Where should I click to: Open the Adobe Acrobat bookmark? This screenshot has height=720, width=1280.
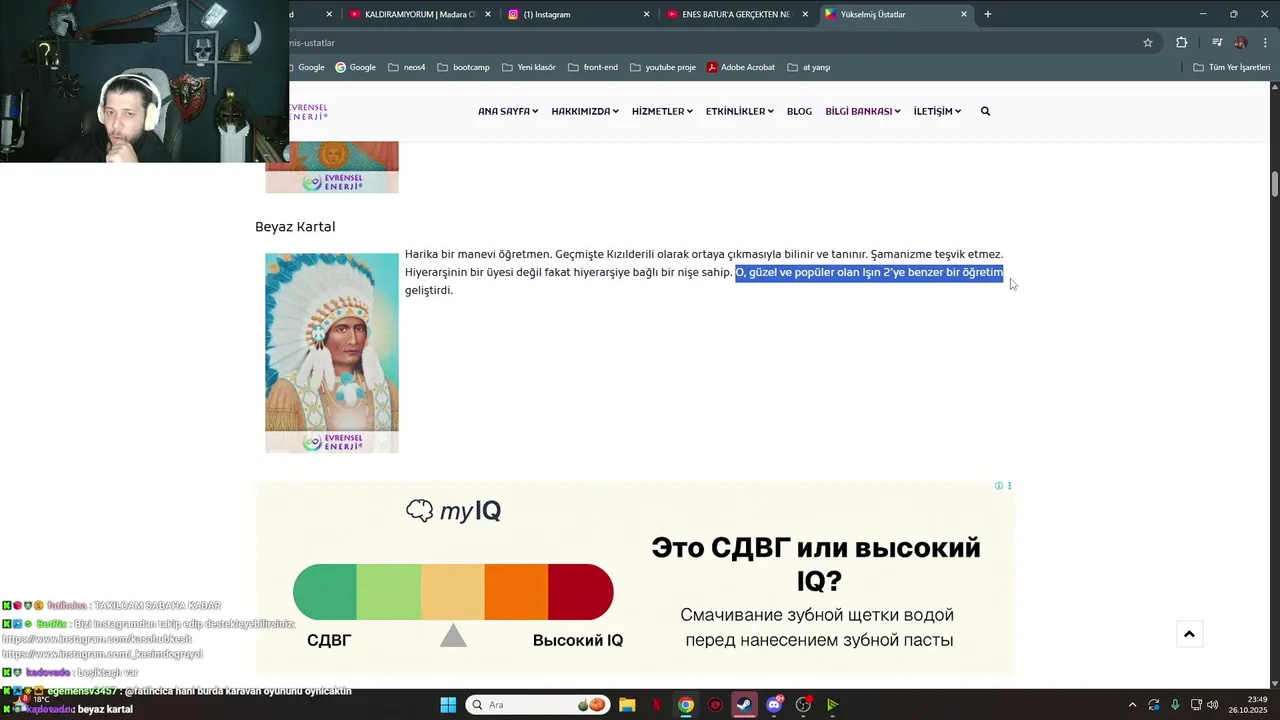(740, 67)
